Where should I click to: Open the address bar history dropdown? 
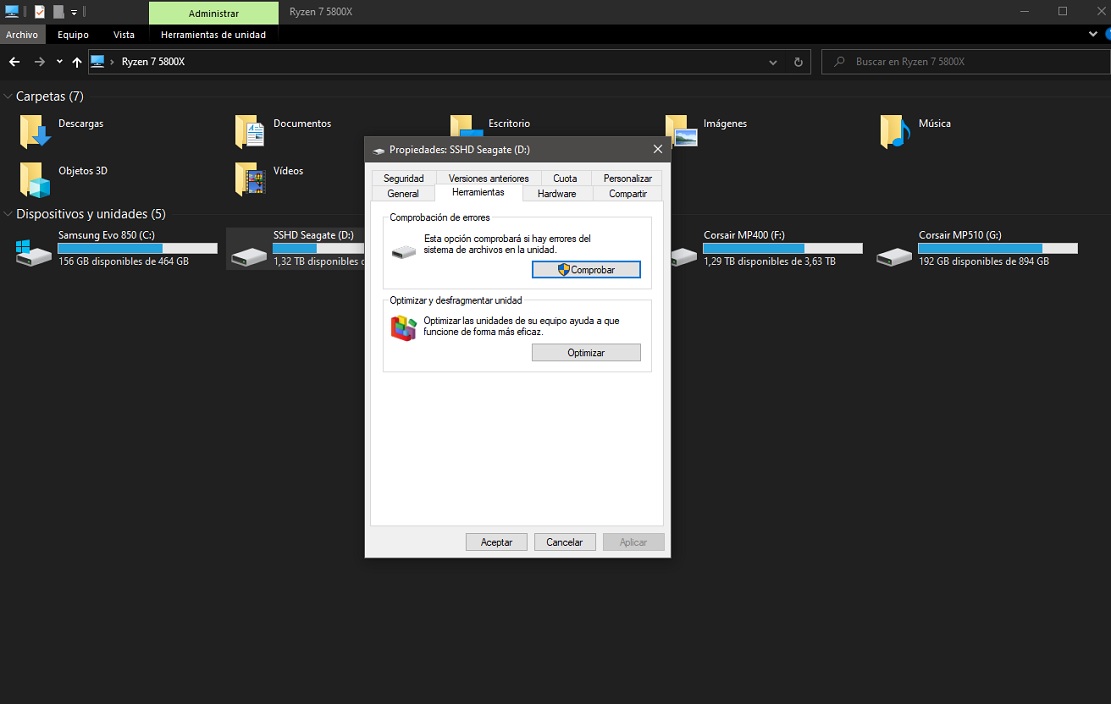click(773, 62)
